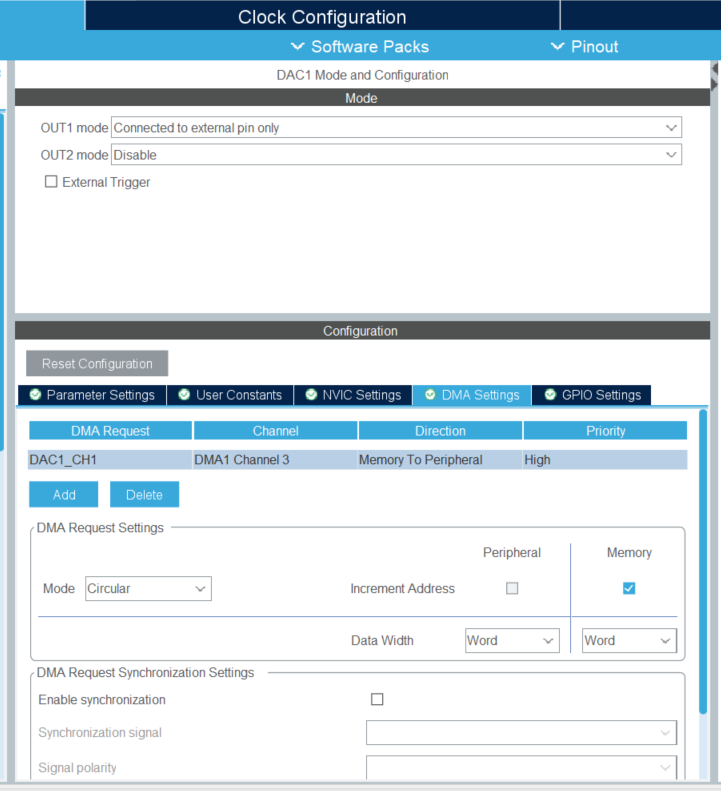This screenshot has width=721, height=791.
Task: Uncheck the Memory increment address checkbox
Action: [x=629, y=588]
